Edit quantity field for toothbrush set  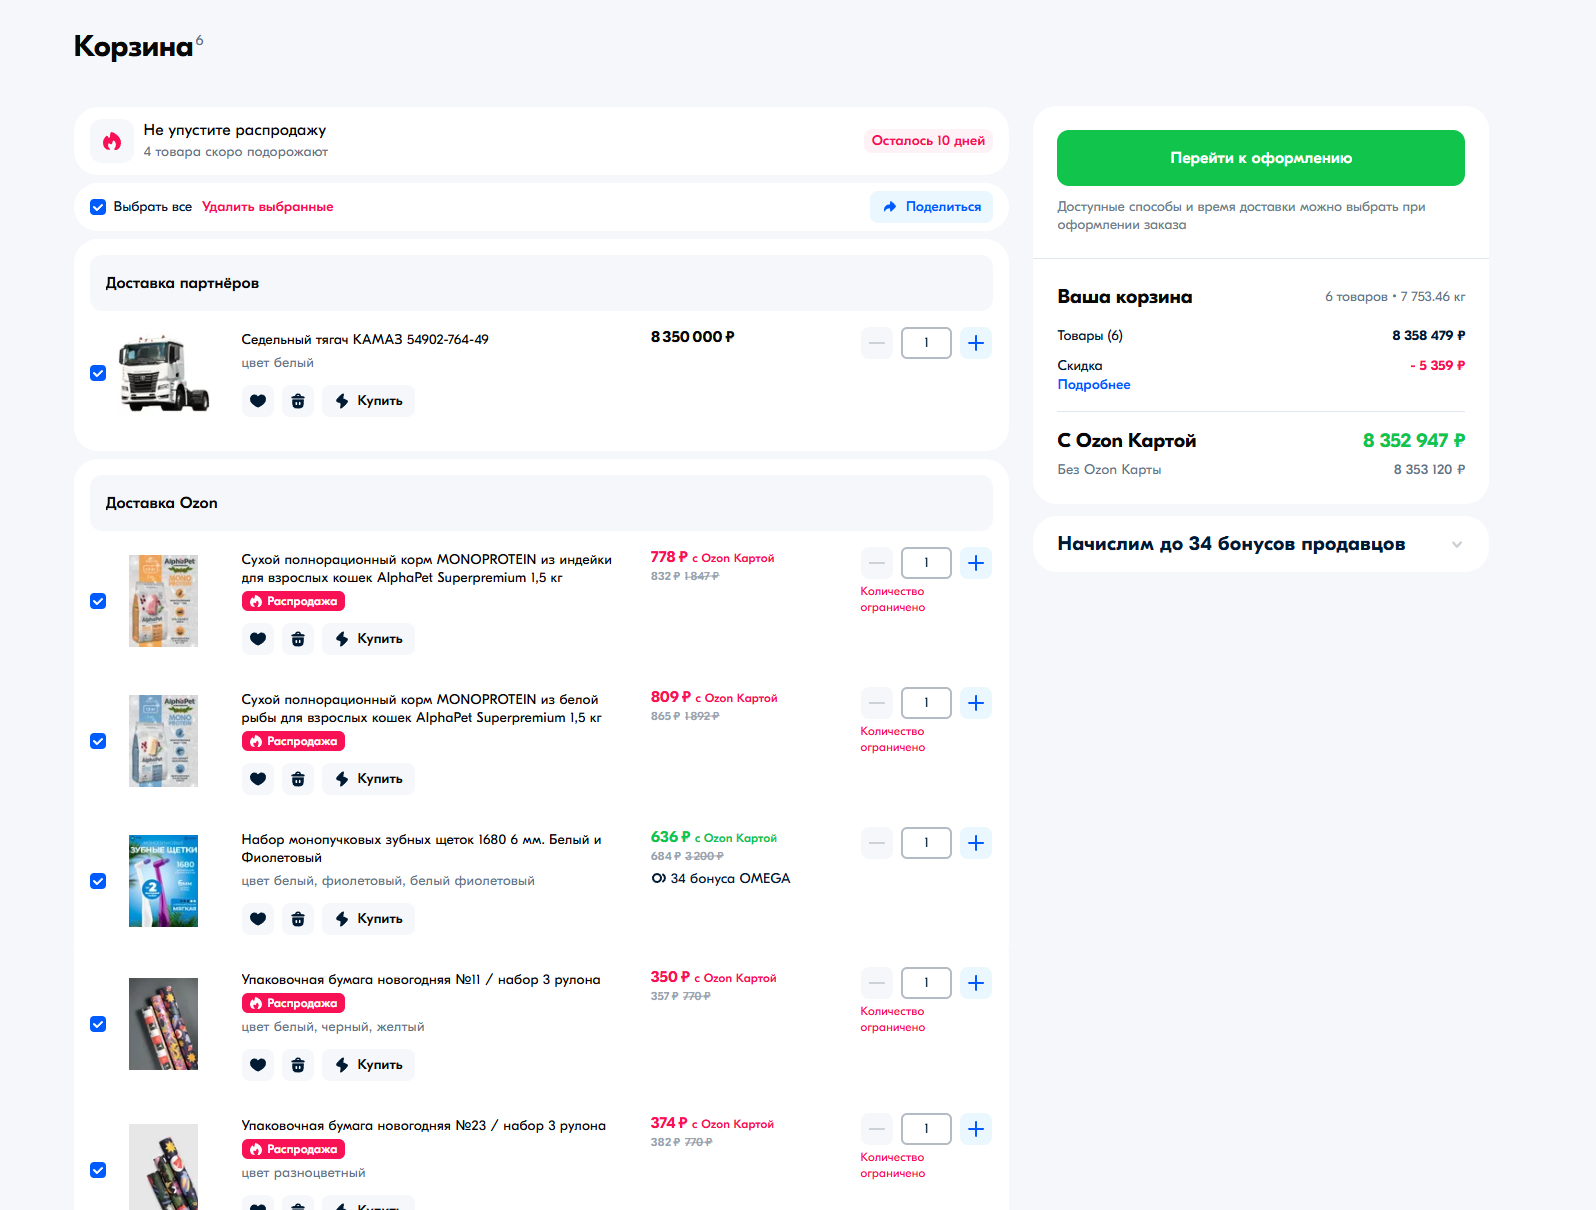(x=926, y=843)
